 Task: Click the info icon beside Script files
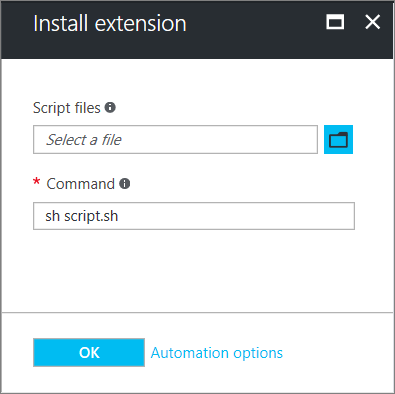[110, 107]
